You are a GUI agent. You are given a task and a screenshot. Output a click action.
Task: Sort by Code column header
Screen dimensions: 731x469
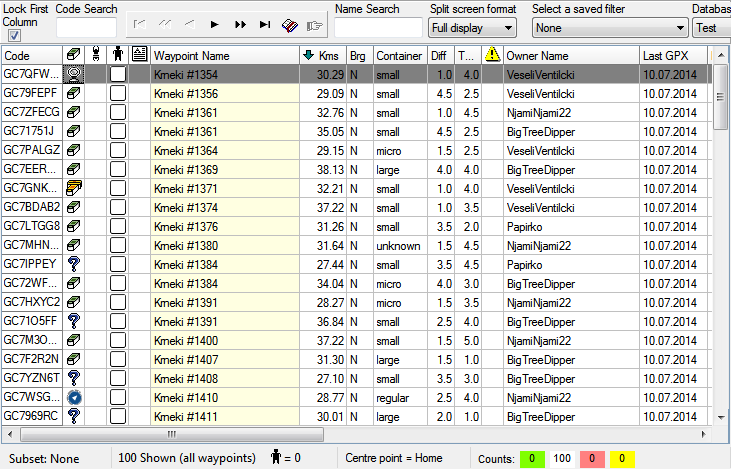click(32, 55)
